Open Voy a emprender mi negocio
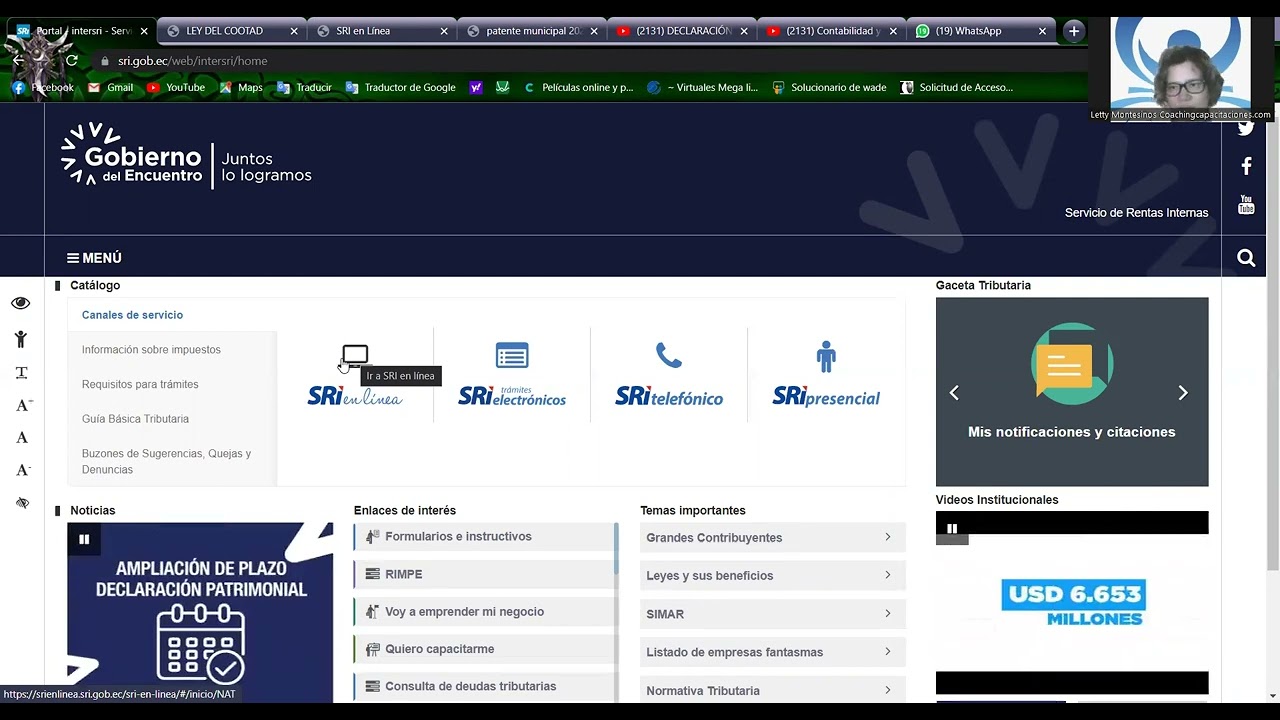This screenshot has height=720, width=1280. click(486, 612)
